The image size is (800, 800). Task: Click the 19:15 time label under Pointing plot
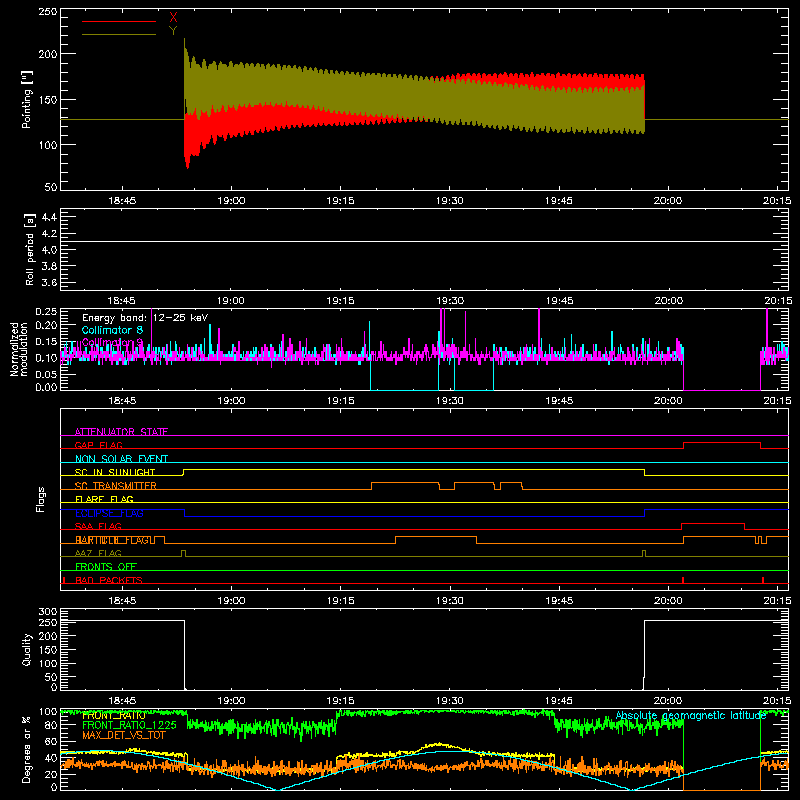coord(340,201)
